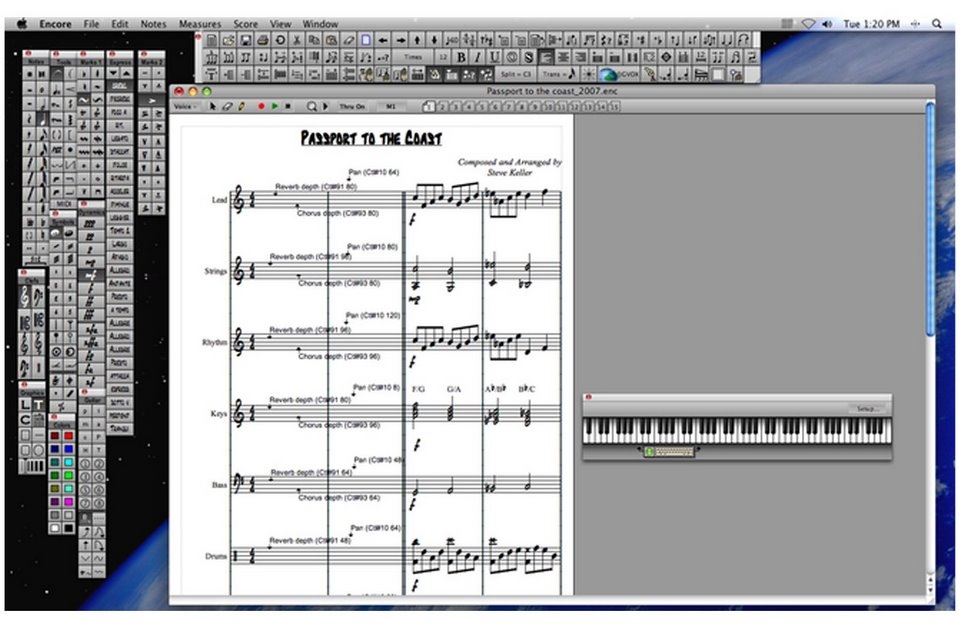Toggle the Thru On button
This screenshot has width=960, height=628.
coord(352,107)
